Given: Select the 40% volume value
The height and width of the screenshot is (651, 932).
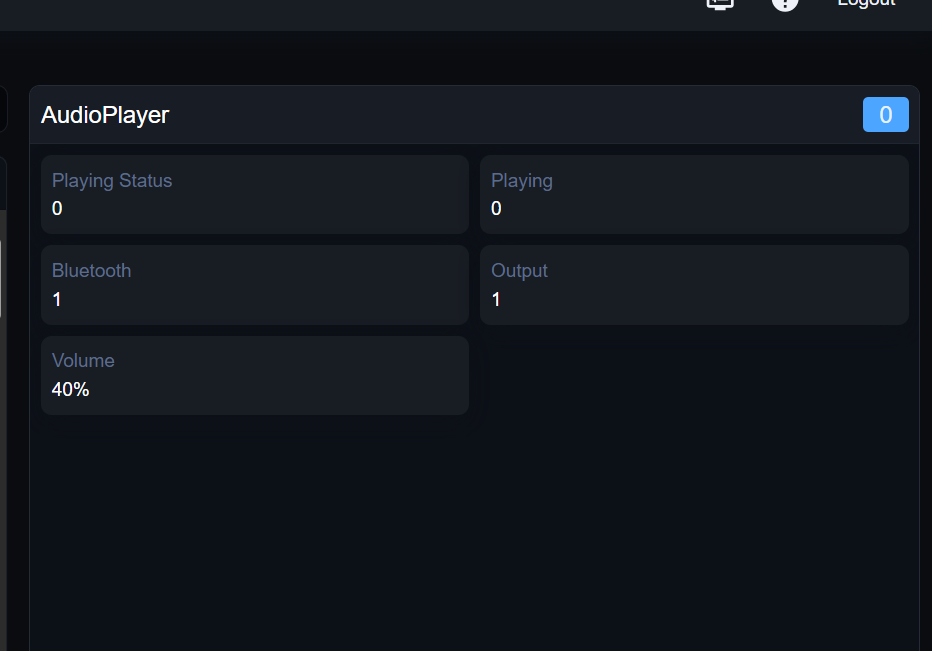Looking at the screenshot, I should tap(70, 389).
